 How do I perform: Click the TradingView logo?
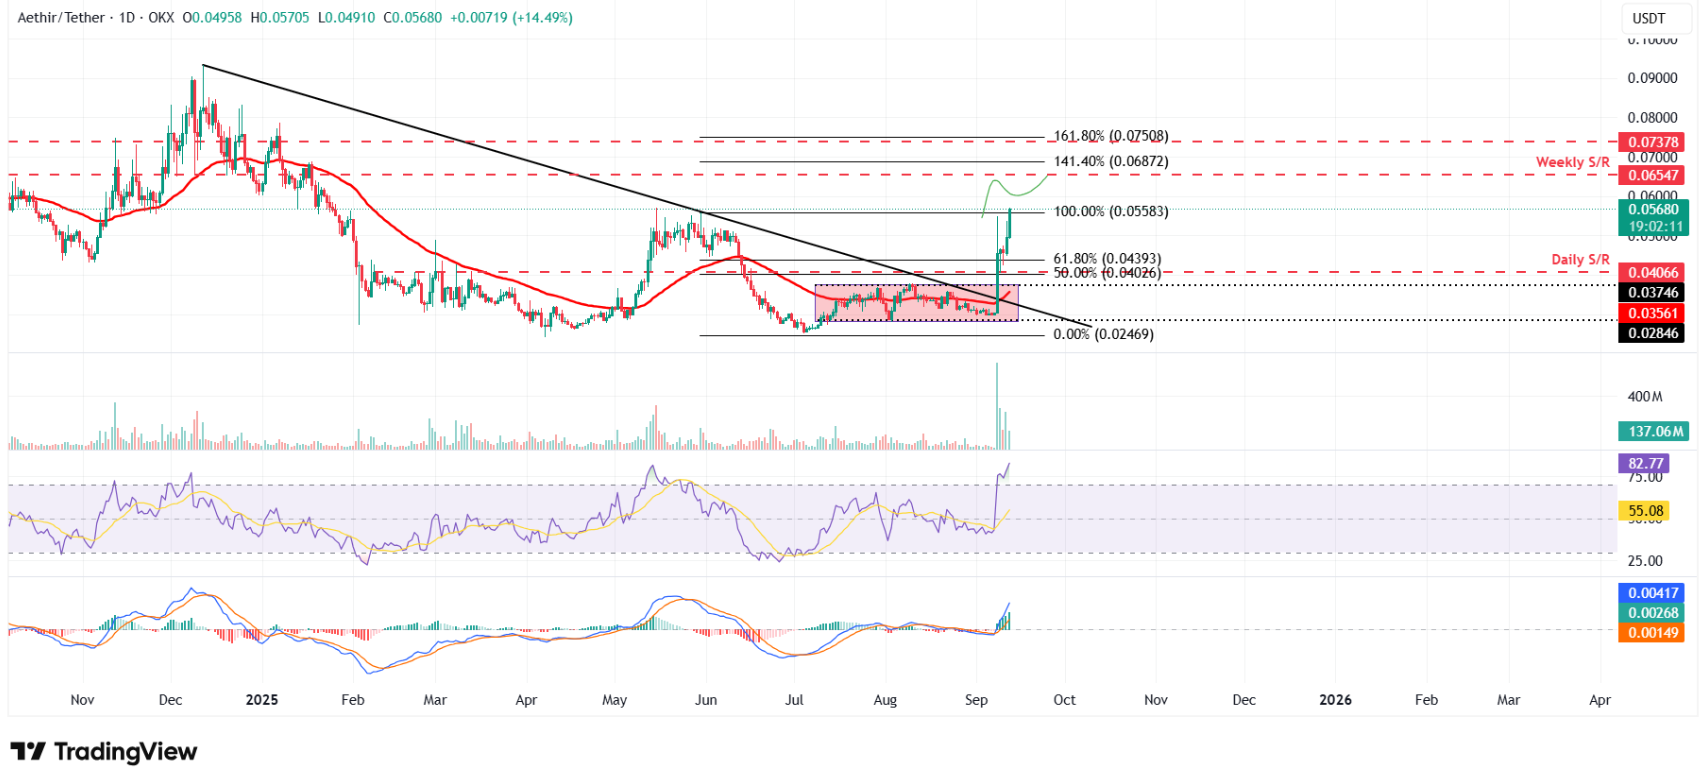(x=104, y=751)
